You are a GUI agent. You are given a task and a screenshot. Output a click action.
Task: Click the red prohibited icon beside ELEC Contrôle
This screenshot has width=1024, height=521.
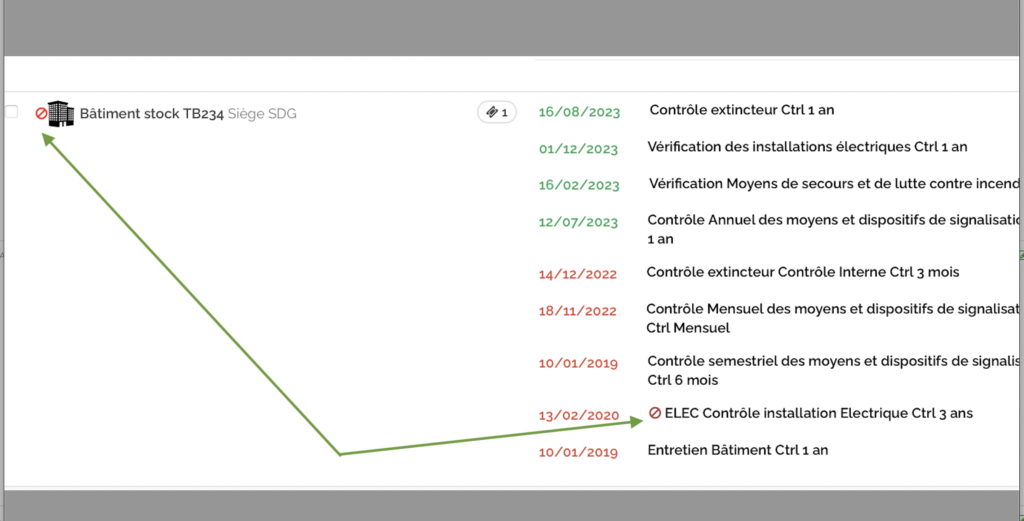tap(655, 412)
